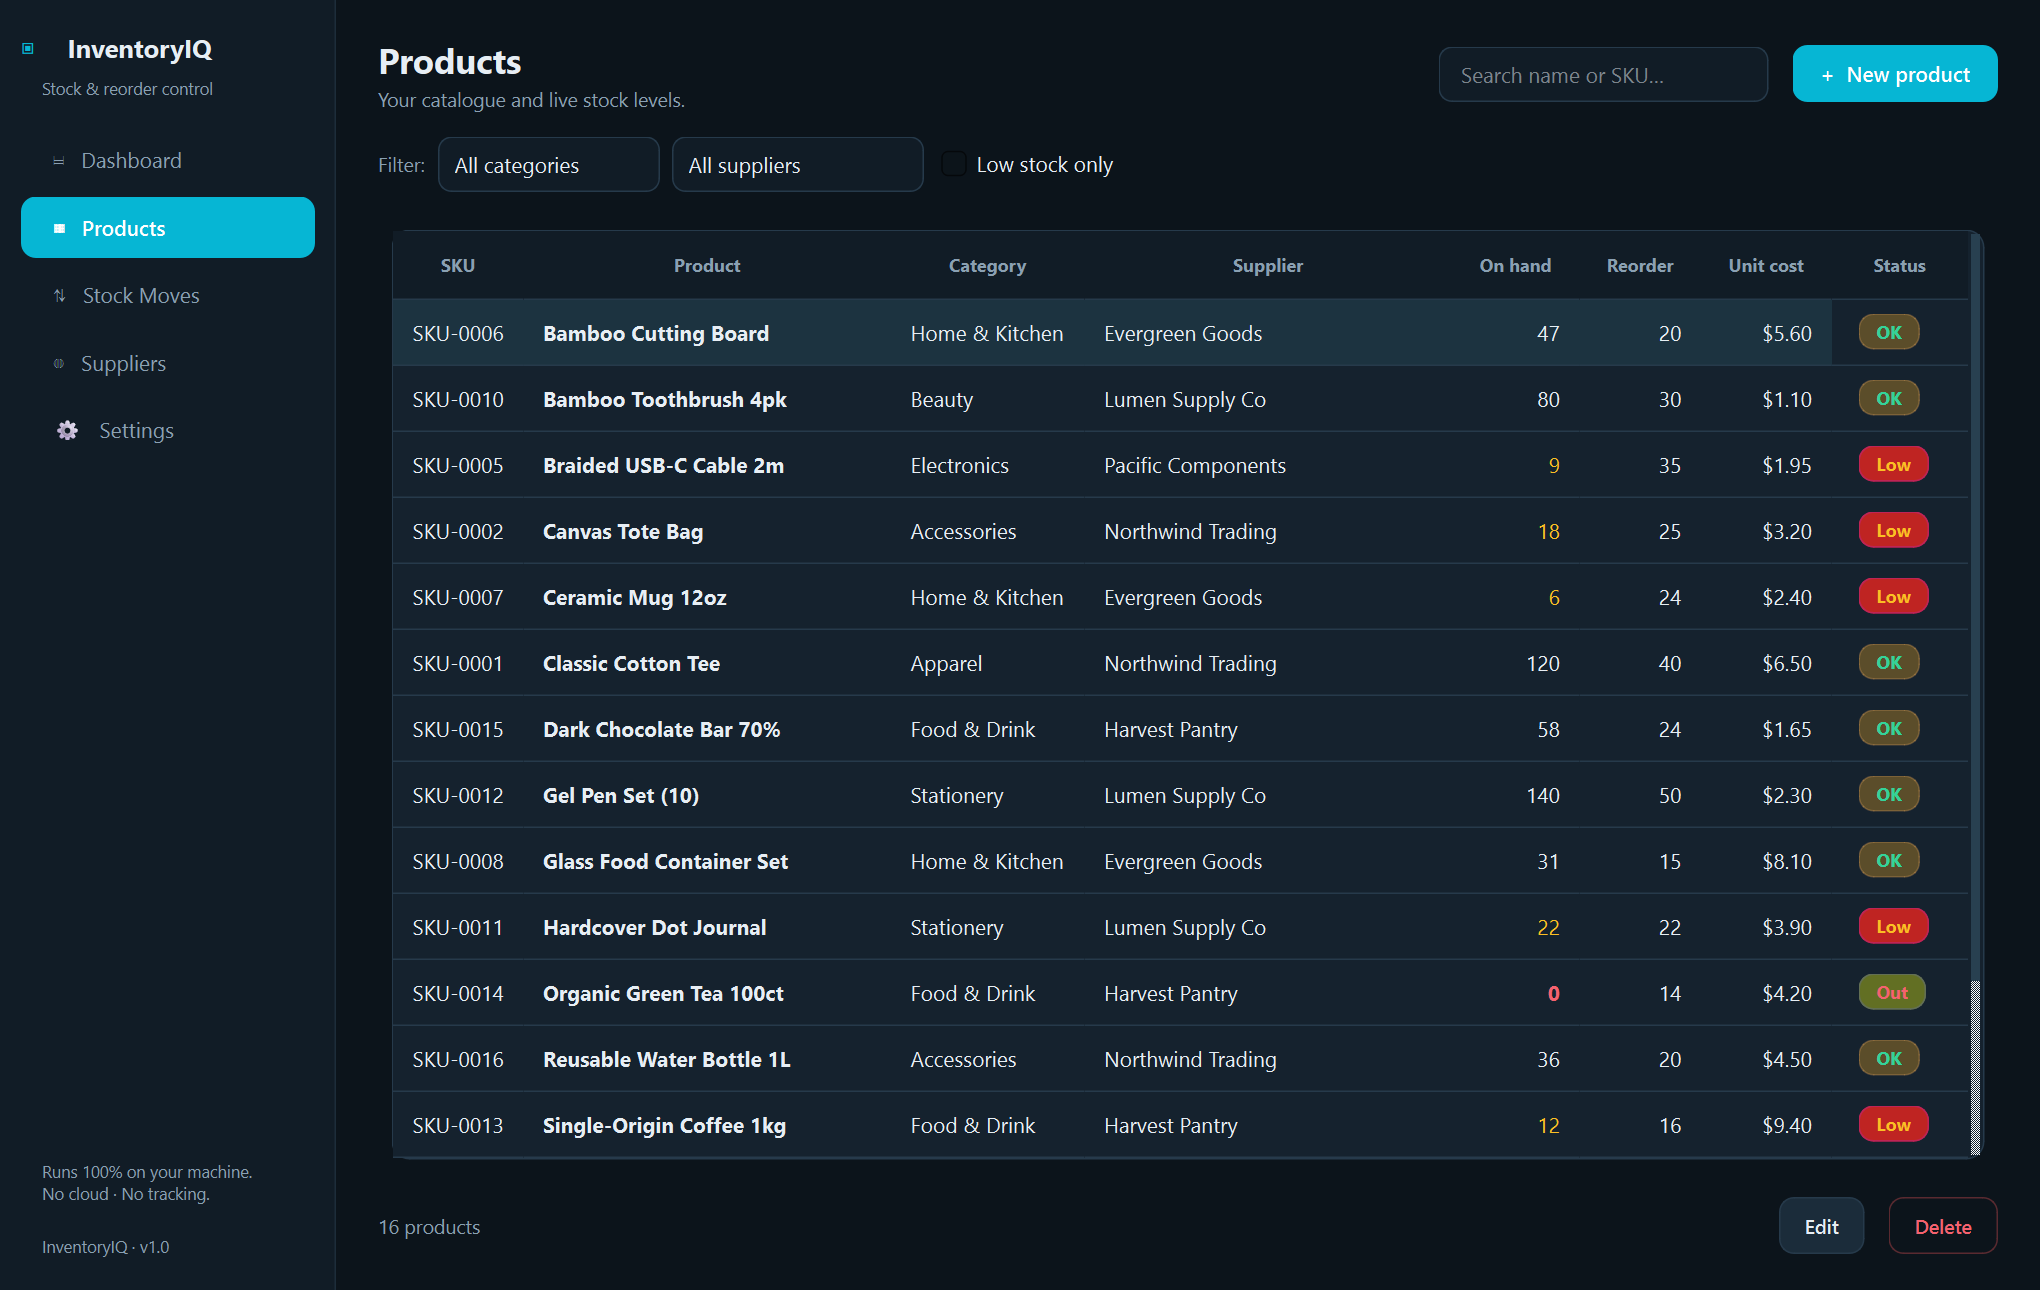Click the OK status badge for Classic Cotton Tee
This screenshot has height=1290, width=2040.
click(1889, 663)
